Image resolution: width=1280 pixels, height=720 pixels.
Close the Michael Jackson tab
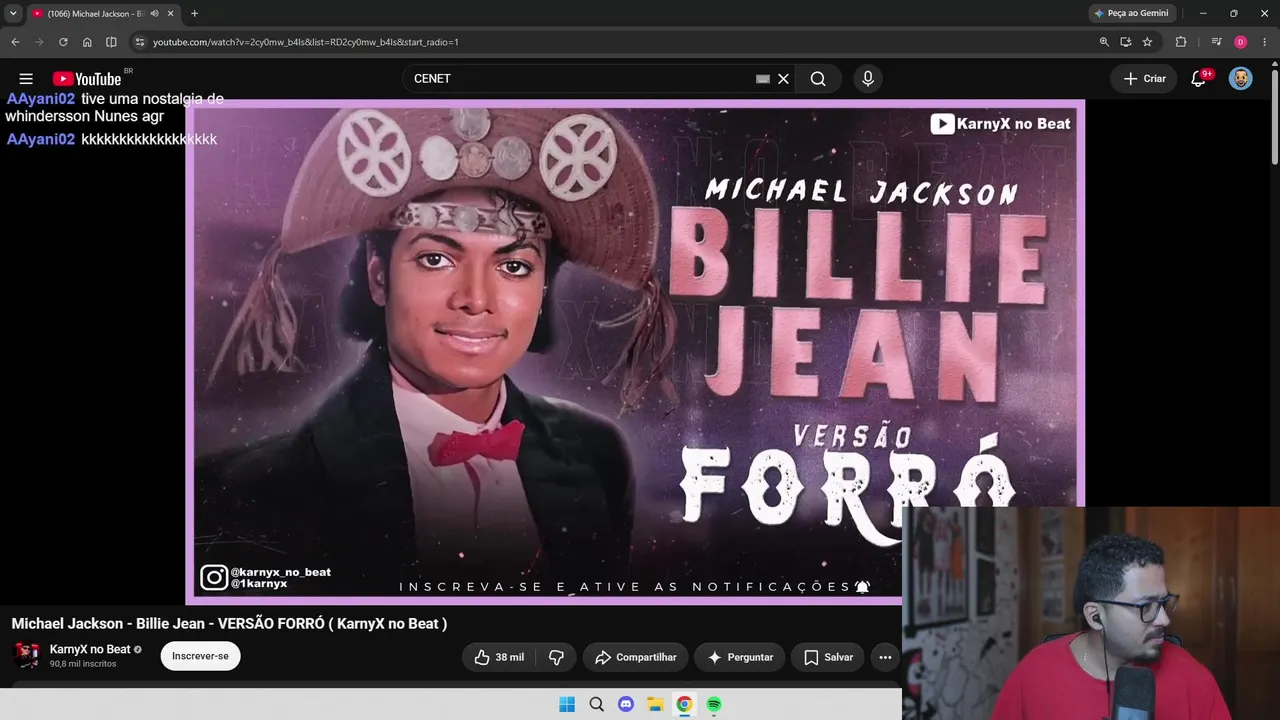pos(171,13)
